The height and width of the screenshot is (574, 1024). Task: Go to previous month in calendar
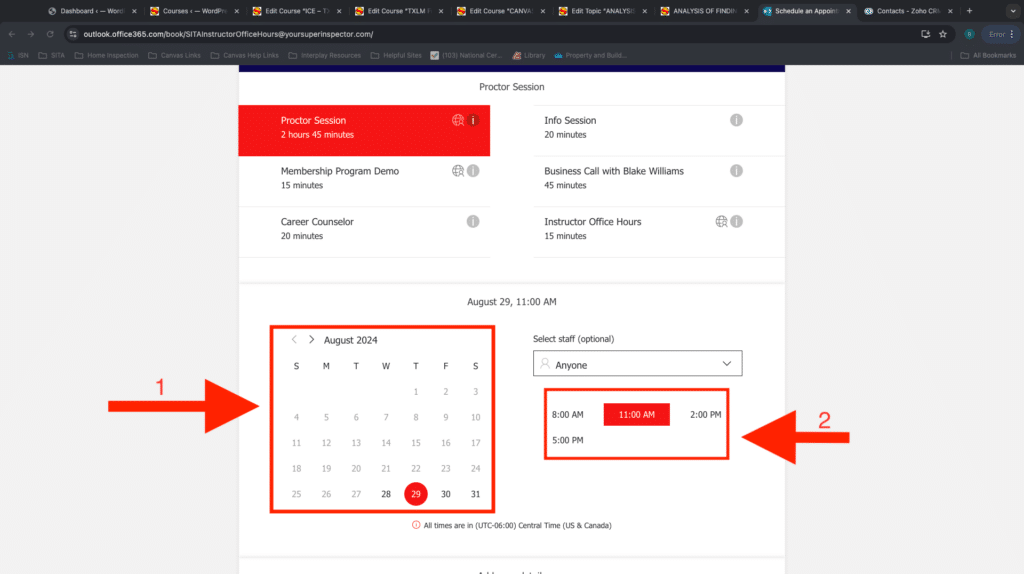tap(294, 340)
